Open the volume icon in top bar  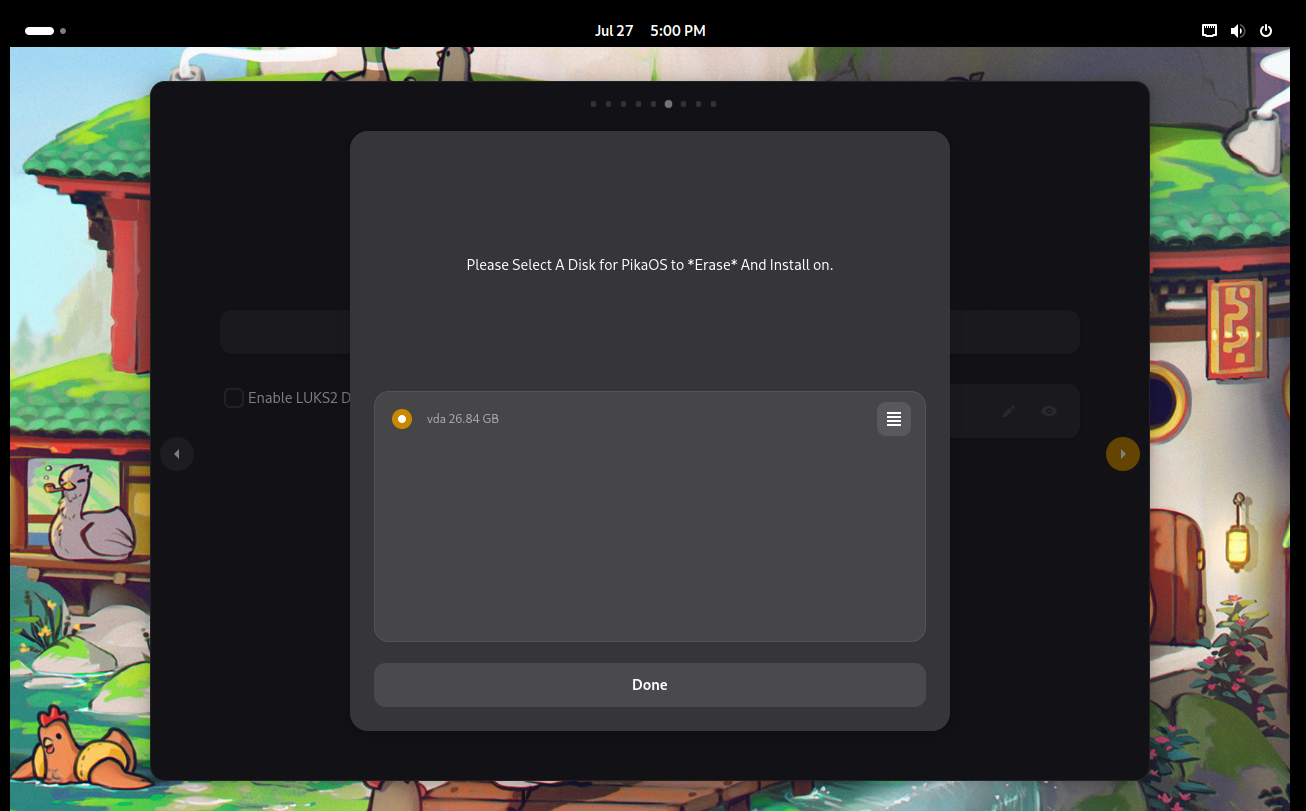click(1238, 31)
